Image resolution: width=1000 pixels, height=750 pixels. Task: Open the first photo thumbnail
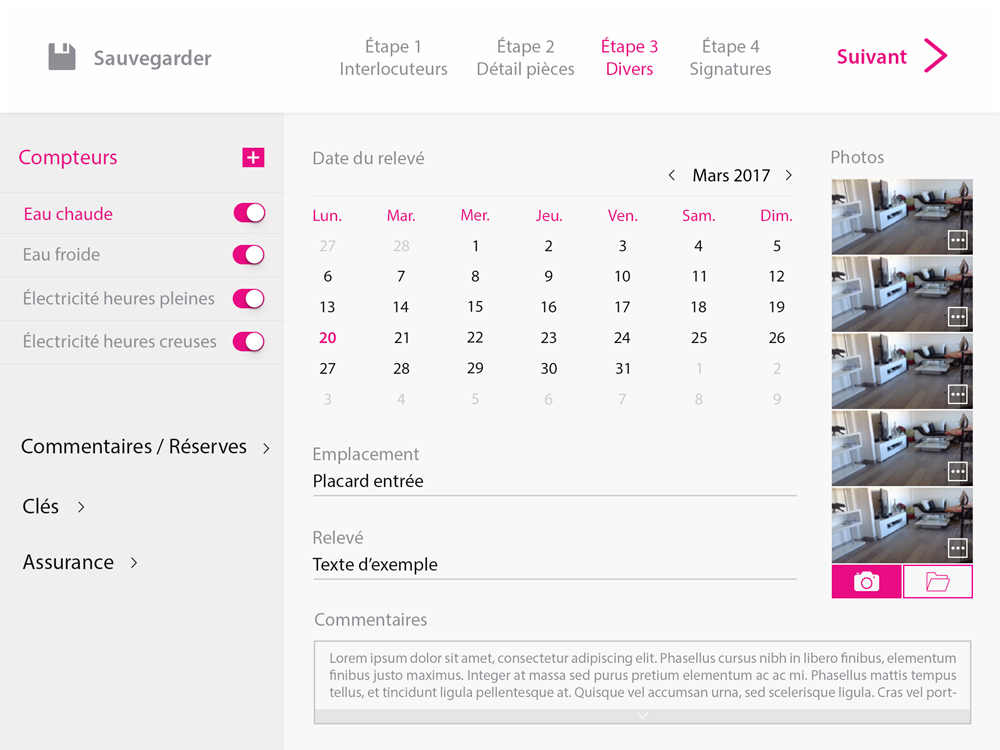point(902,217)
